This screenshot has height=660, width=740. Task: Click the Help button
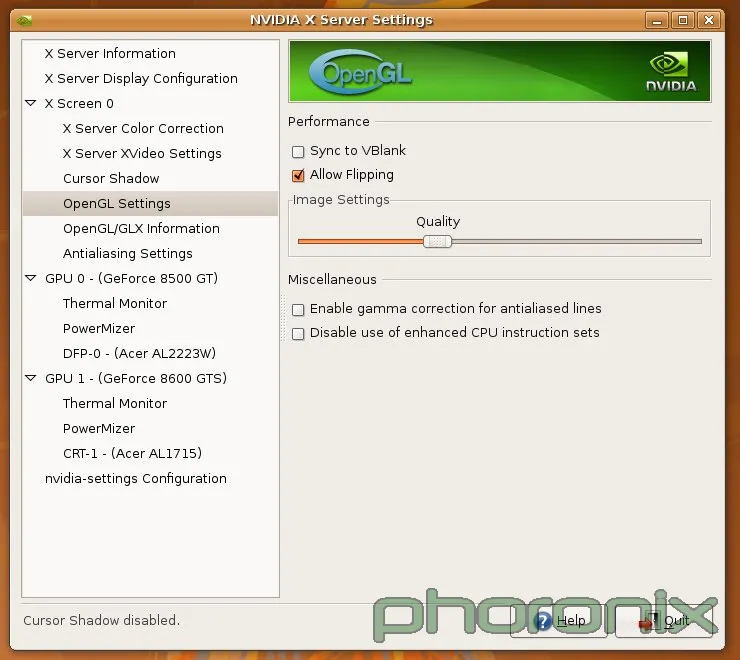pyautogui.click(x=560, y=621)
